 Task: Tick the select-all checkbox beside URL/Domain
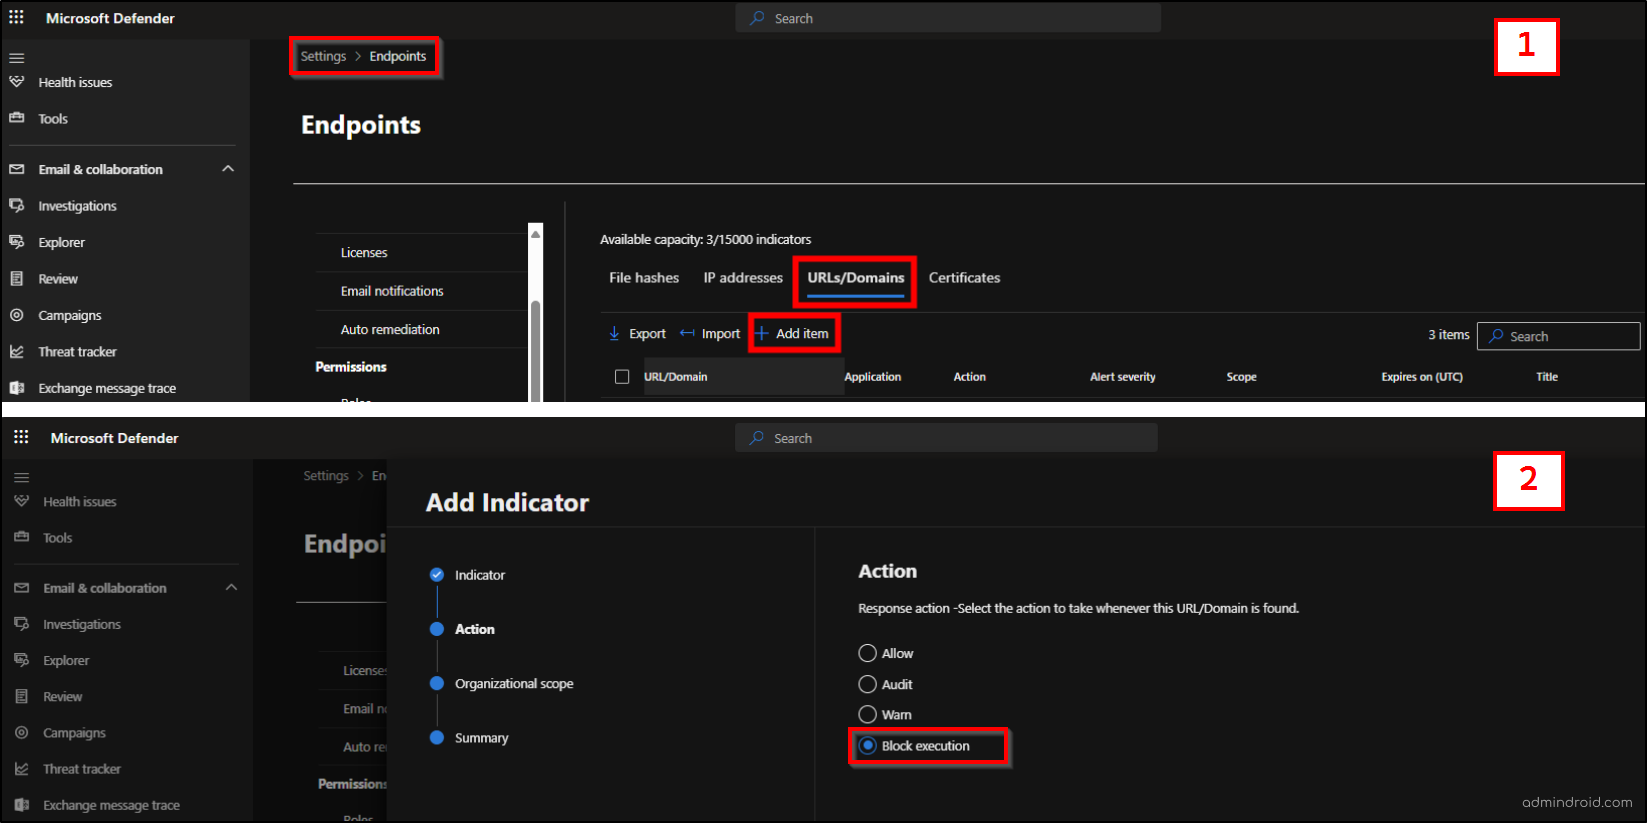point(622,377)
